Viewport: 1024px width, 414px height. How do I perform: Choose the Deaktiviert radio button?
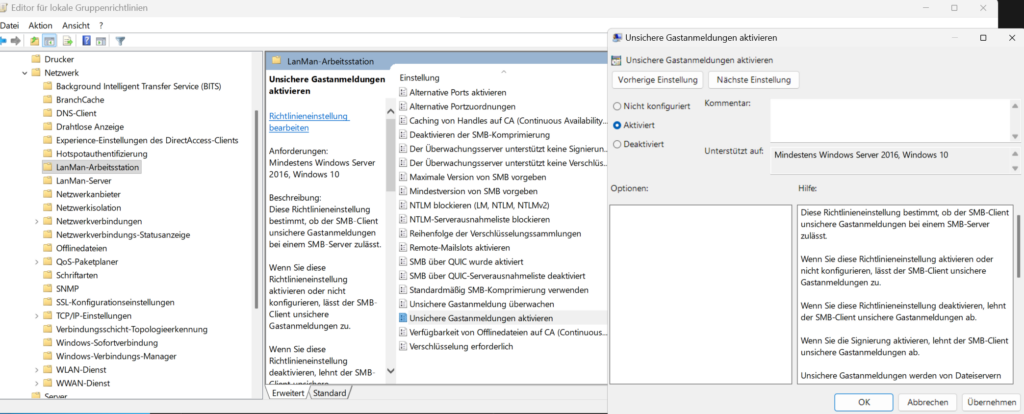click(616, 144)
